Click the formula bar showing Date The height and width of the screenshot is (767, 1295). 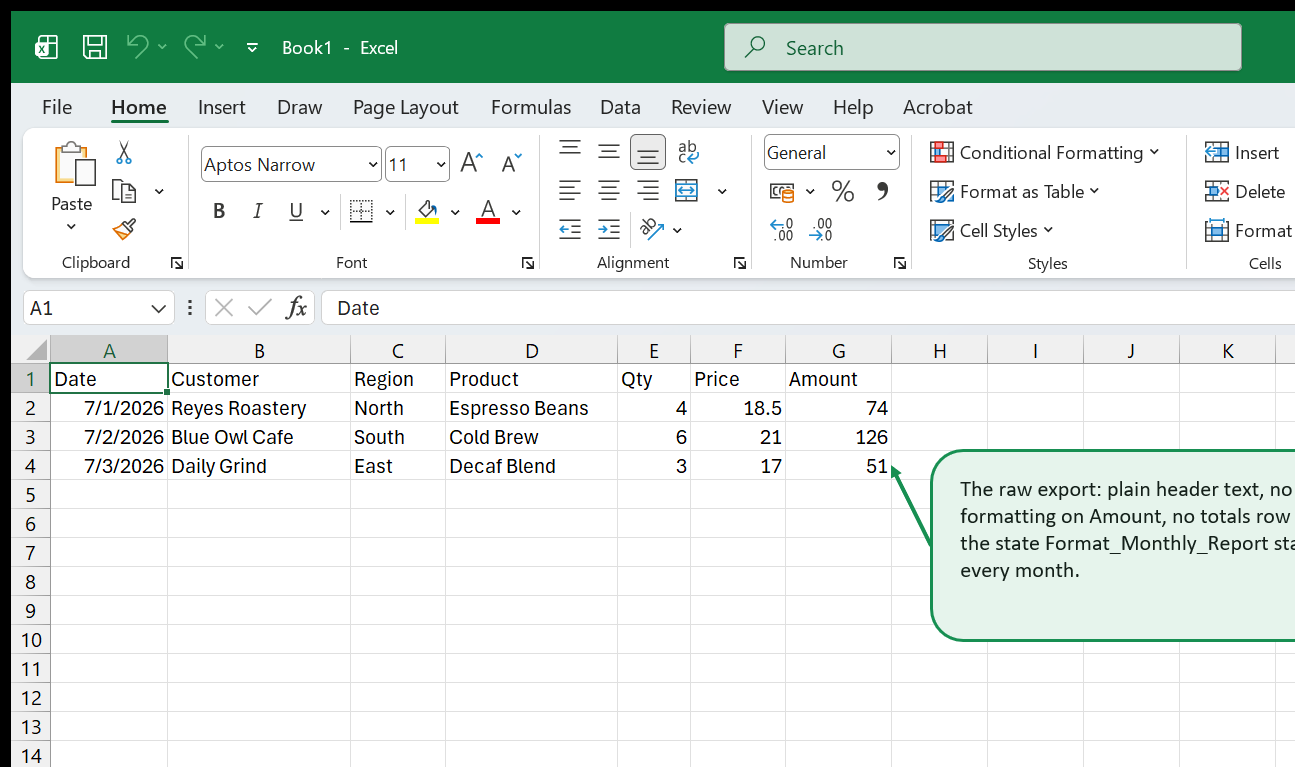coord(808,308)
